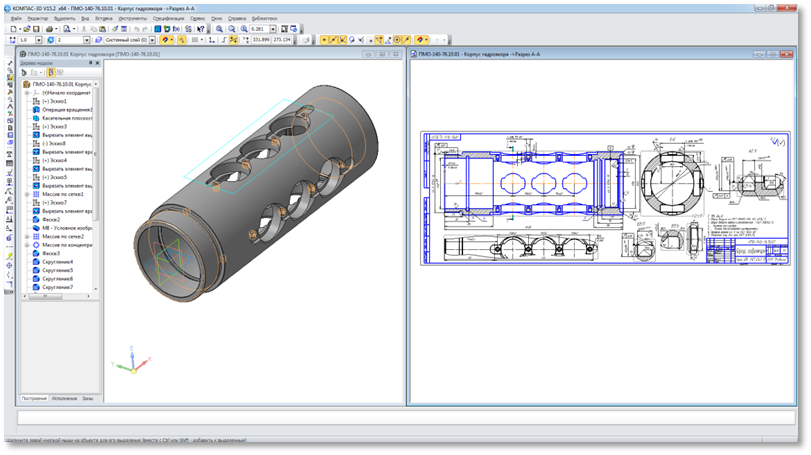Expand the Массив по сетке2 tree node
Screen dimensions: 811x455
(x=27, y=236)
